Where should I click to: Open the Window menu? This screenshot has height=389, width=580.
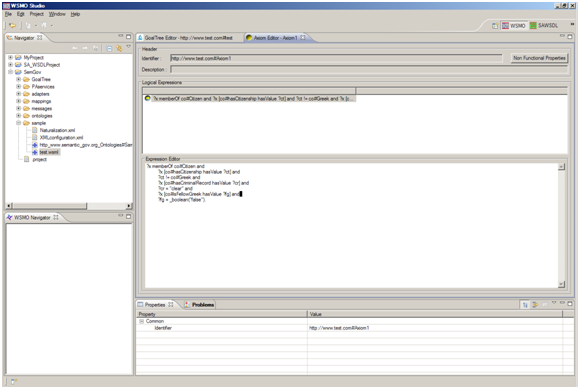point(57,14)
